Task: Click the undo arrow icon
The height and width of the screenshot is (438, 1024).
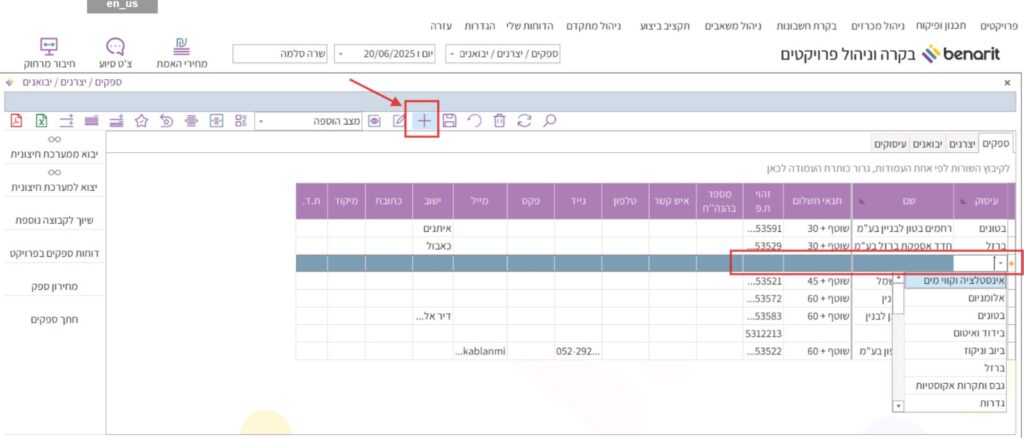Action: 474,121
